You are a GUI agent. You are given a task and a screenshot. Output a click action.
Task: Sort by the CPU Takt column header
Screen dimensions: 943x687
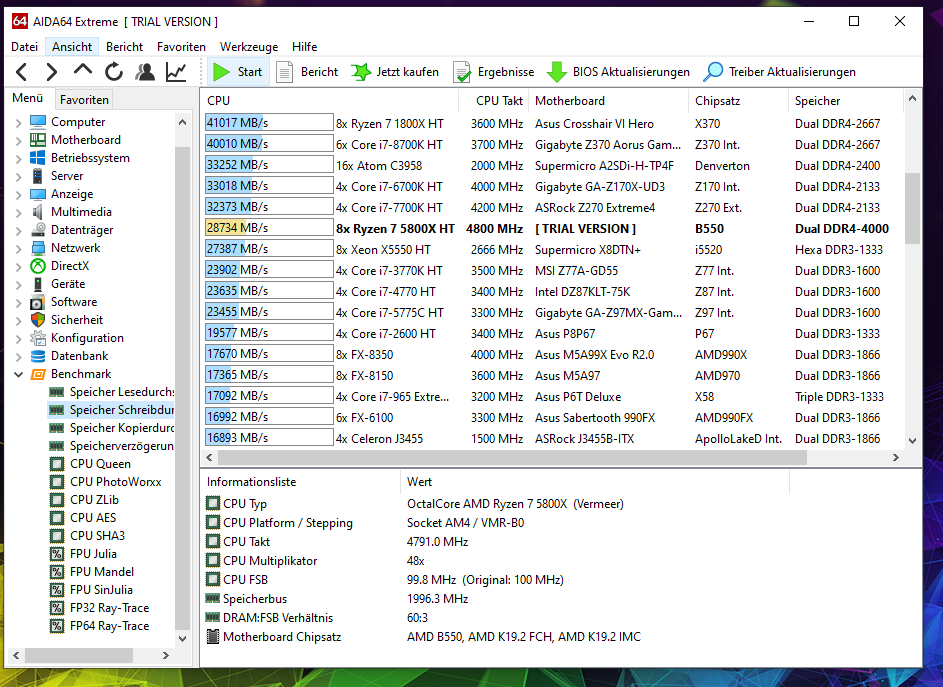[x=493, y=101]
